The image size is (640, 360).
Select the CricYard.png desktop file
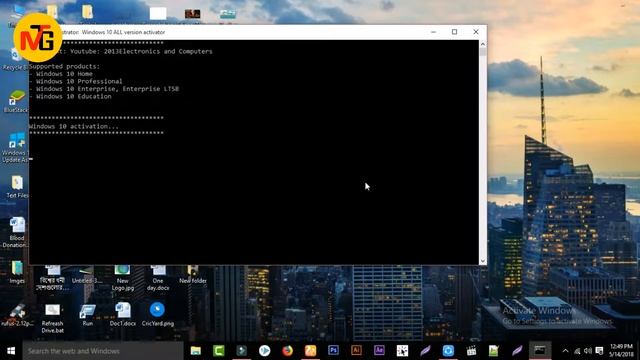pyautogui.click(x=158, y=315)
